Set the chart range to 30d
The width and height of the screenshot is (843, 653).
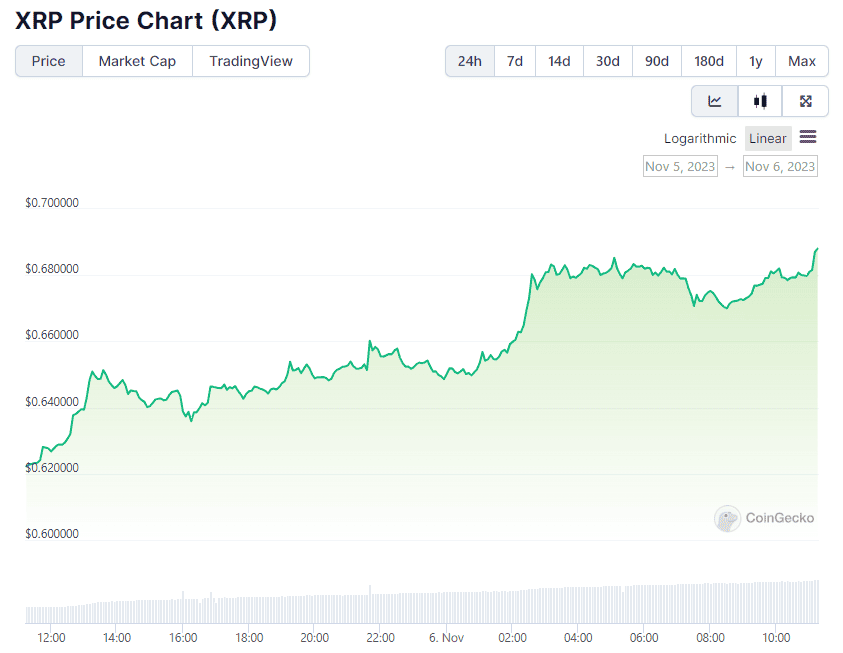click(x=608, y=61)
